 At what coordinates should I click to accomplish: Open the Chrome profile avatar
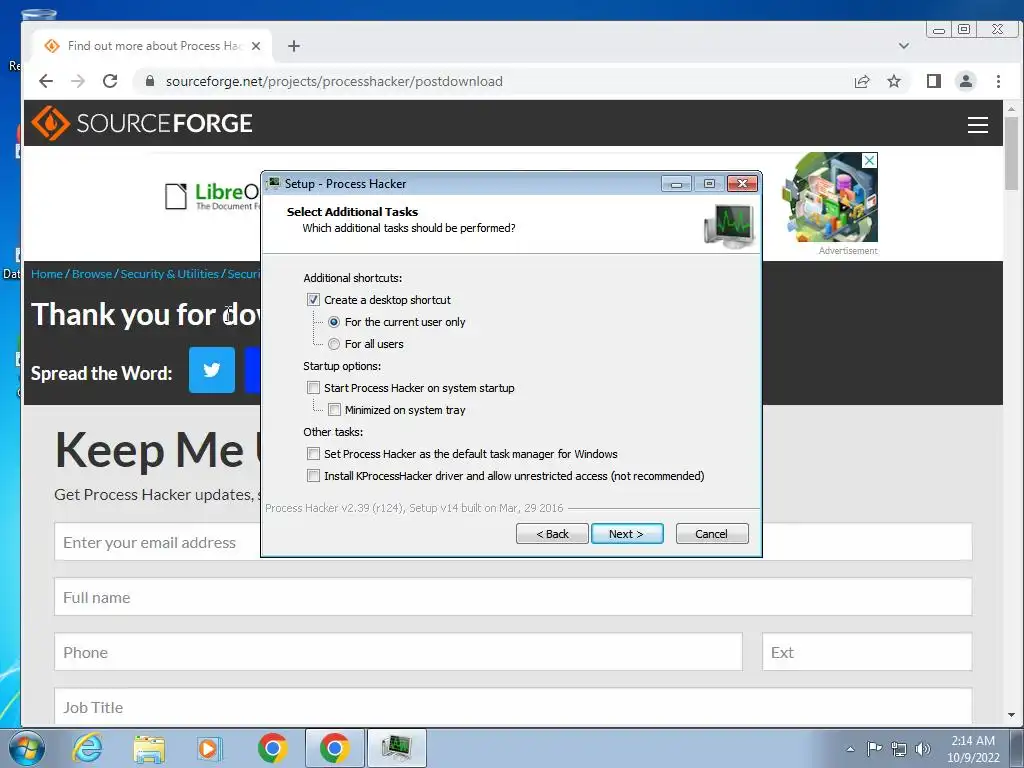coord(966,81)
